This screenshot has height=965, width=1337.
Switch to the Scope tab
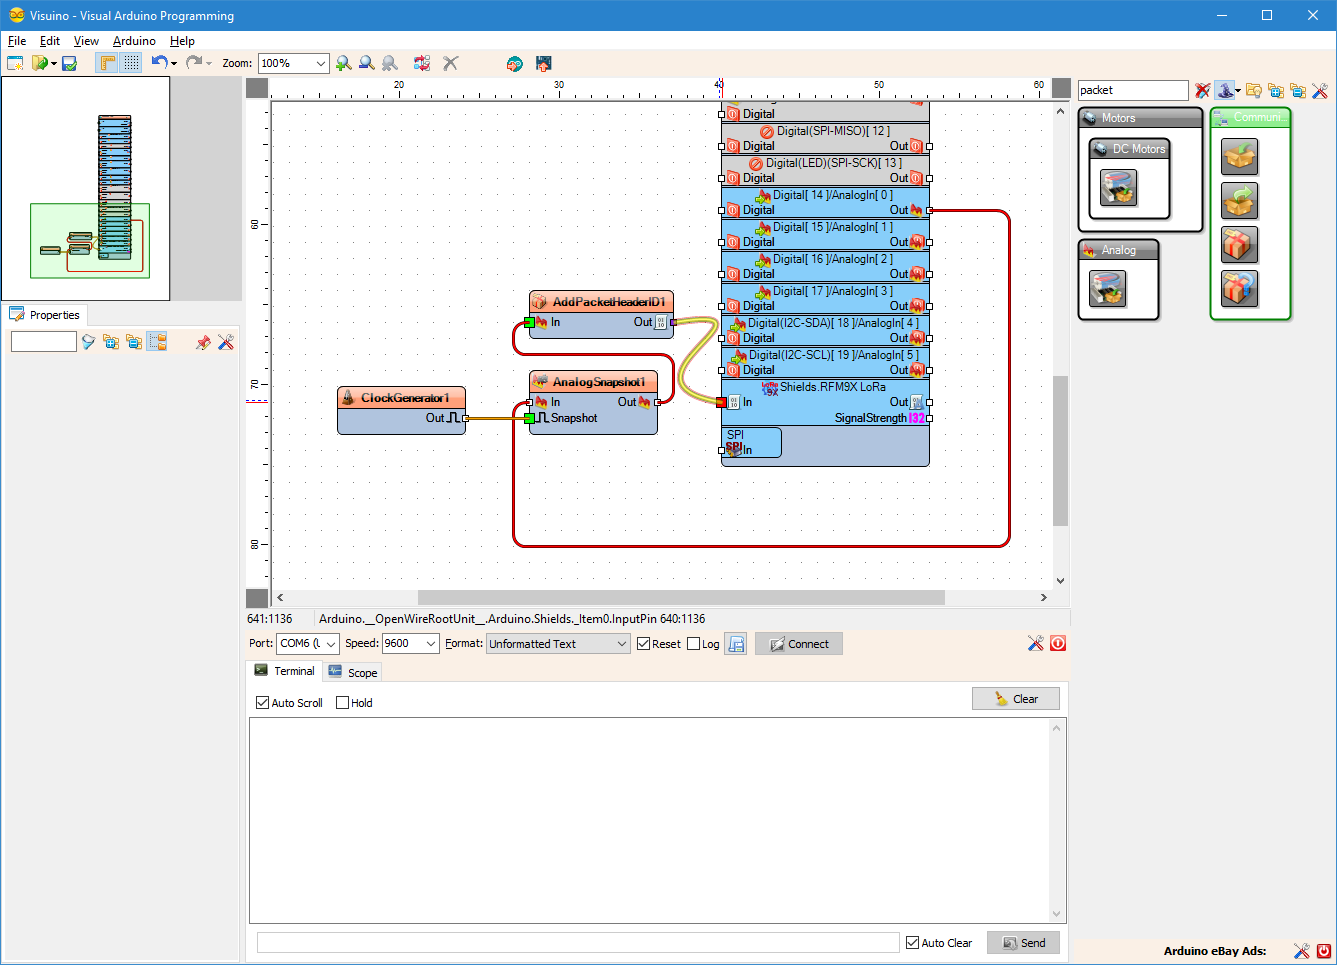(x=353, y=672)
